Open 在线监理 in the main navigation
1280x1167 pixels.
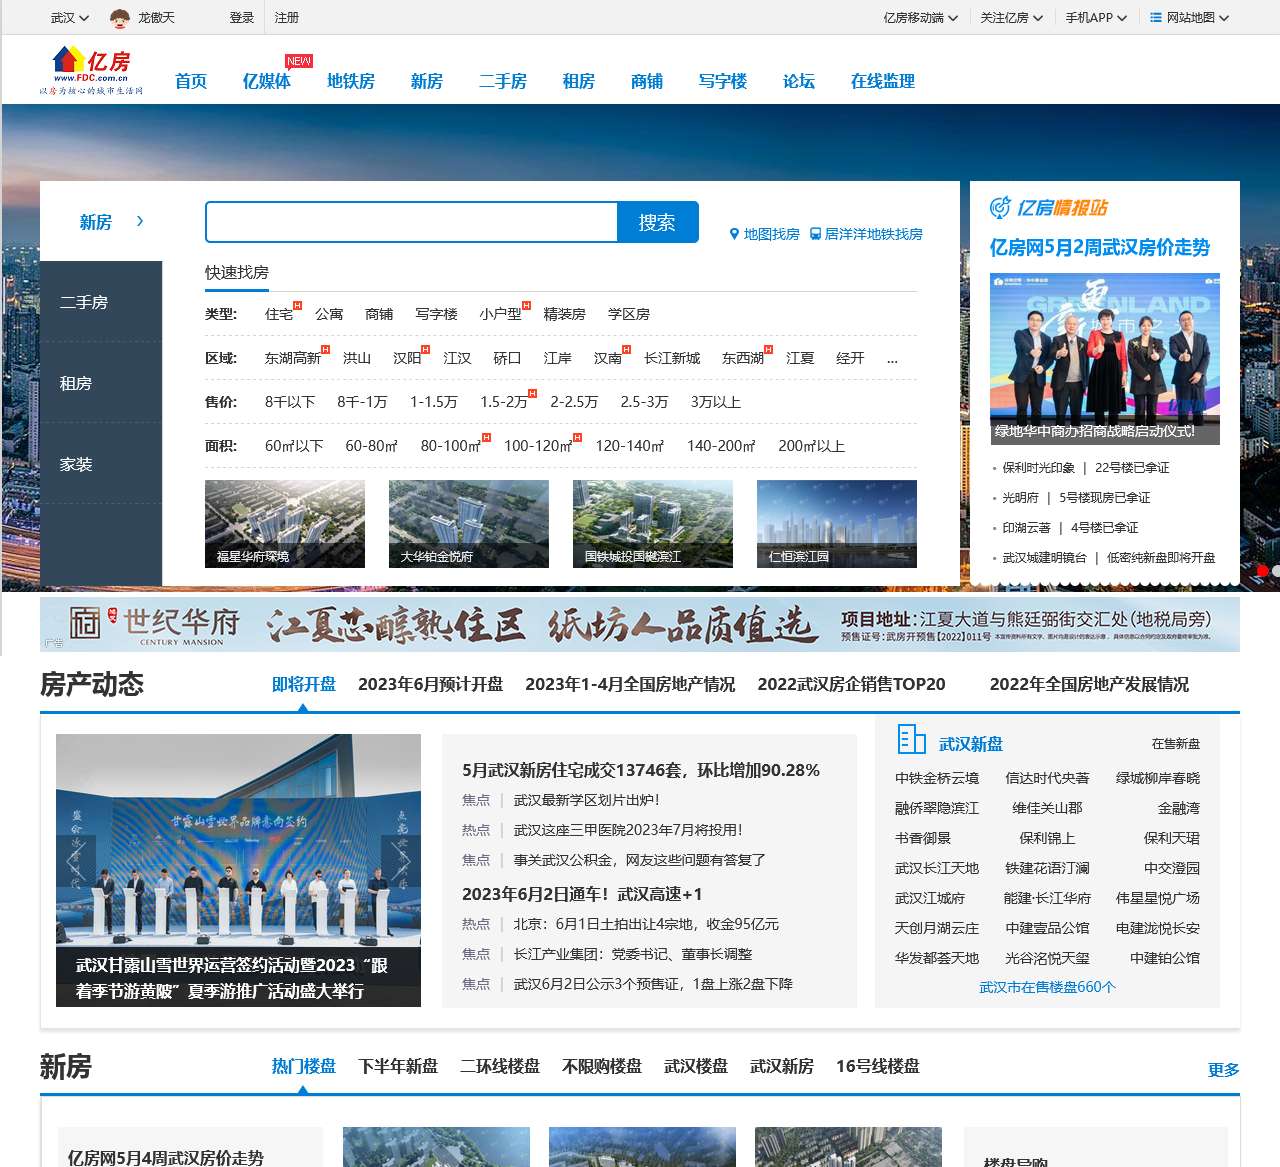pyautogui.click(x=883, y=81)
